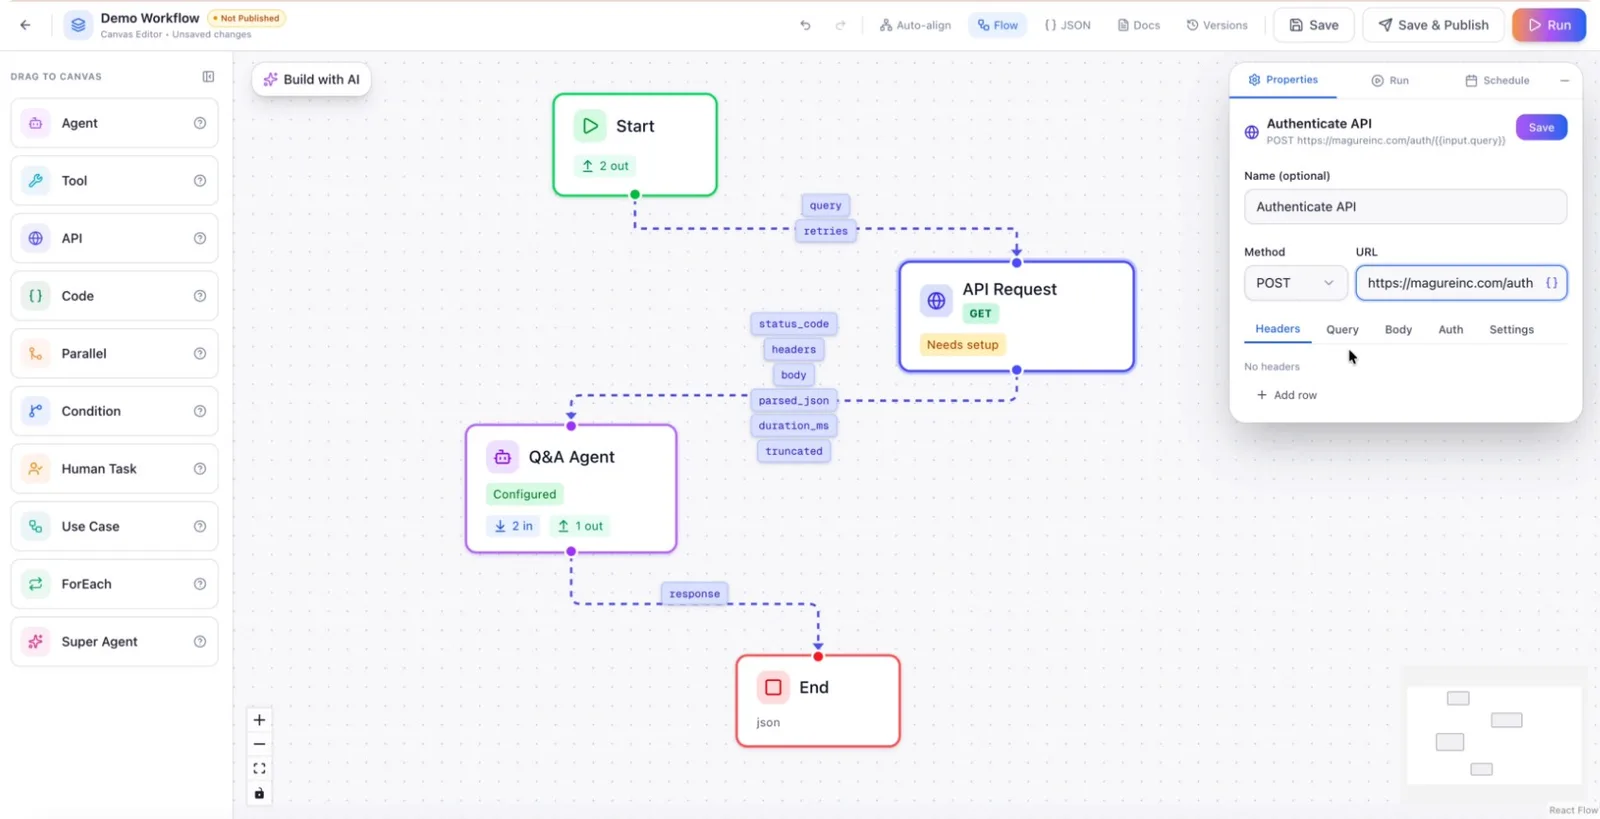Open the Properties tab
Viewport: 1600px width, 819px height.
(x=1283, y=80)
